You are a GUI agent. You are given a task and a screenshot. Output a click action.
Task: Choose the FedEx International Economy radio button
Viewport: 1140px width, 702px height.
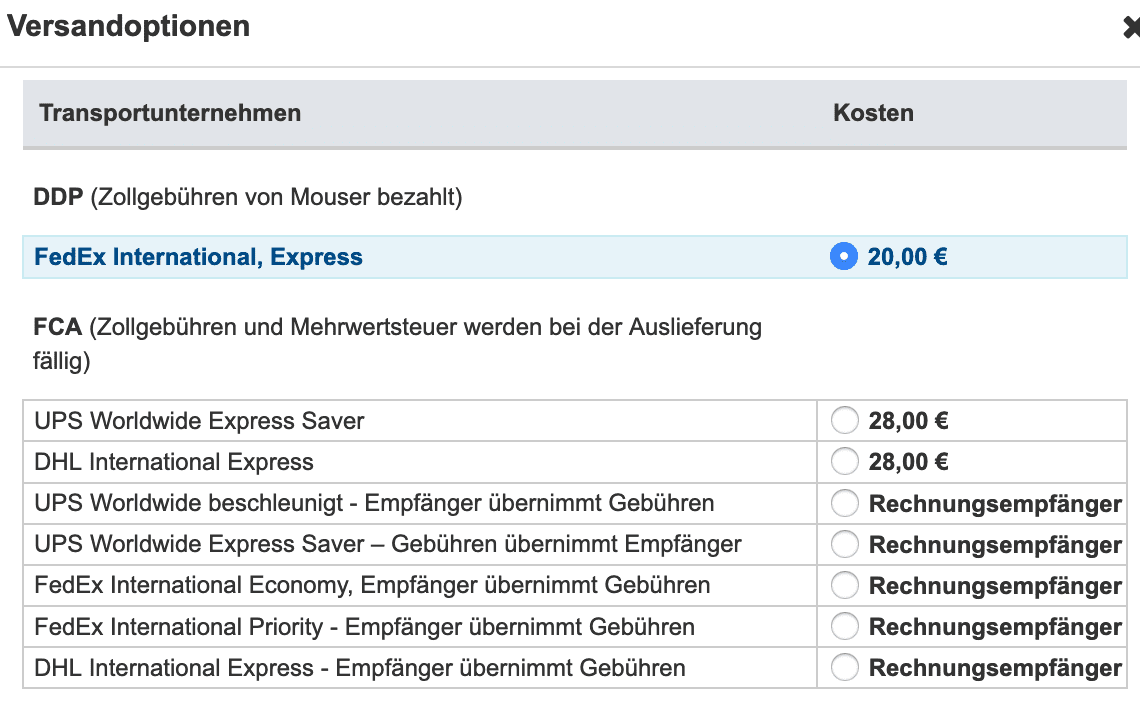click(845, 584)
